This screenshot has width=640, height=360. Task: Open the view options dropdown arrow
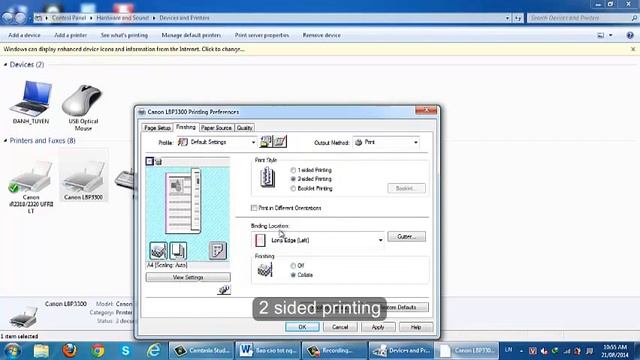point(611,35)
